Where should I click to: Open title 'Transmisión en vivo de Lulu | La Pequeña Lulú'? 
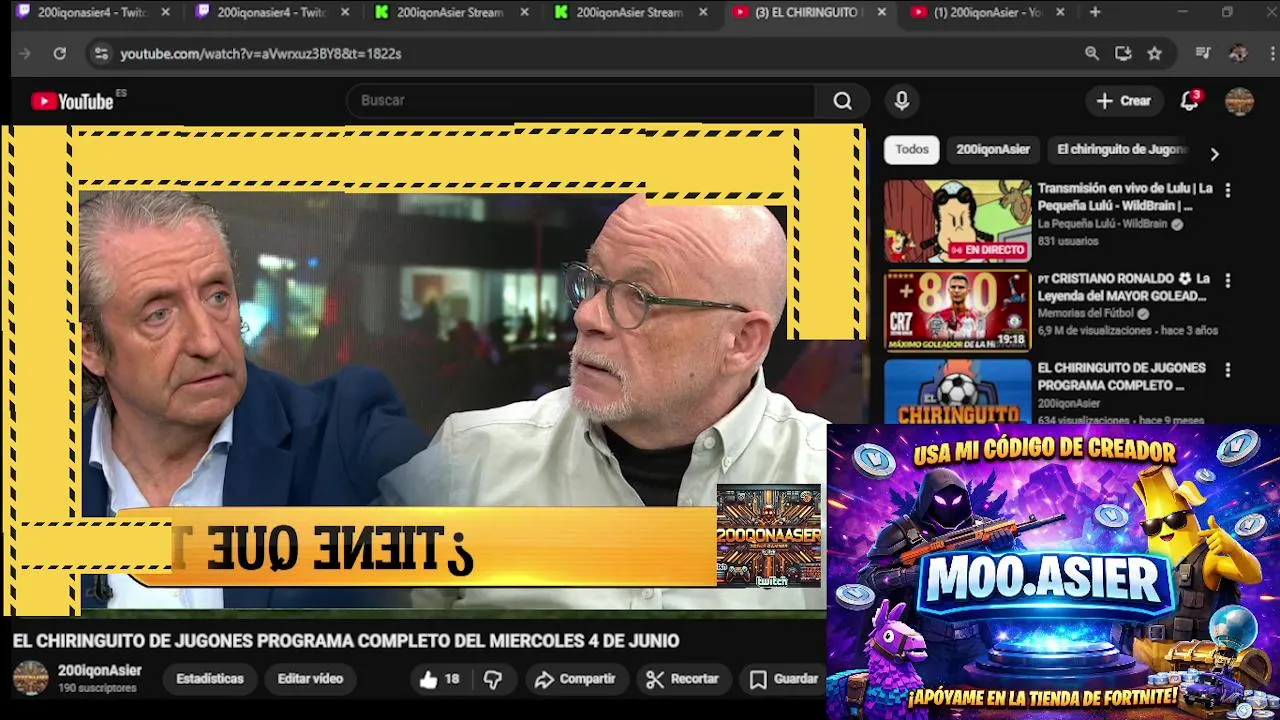click(x=1125, y=197)
